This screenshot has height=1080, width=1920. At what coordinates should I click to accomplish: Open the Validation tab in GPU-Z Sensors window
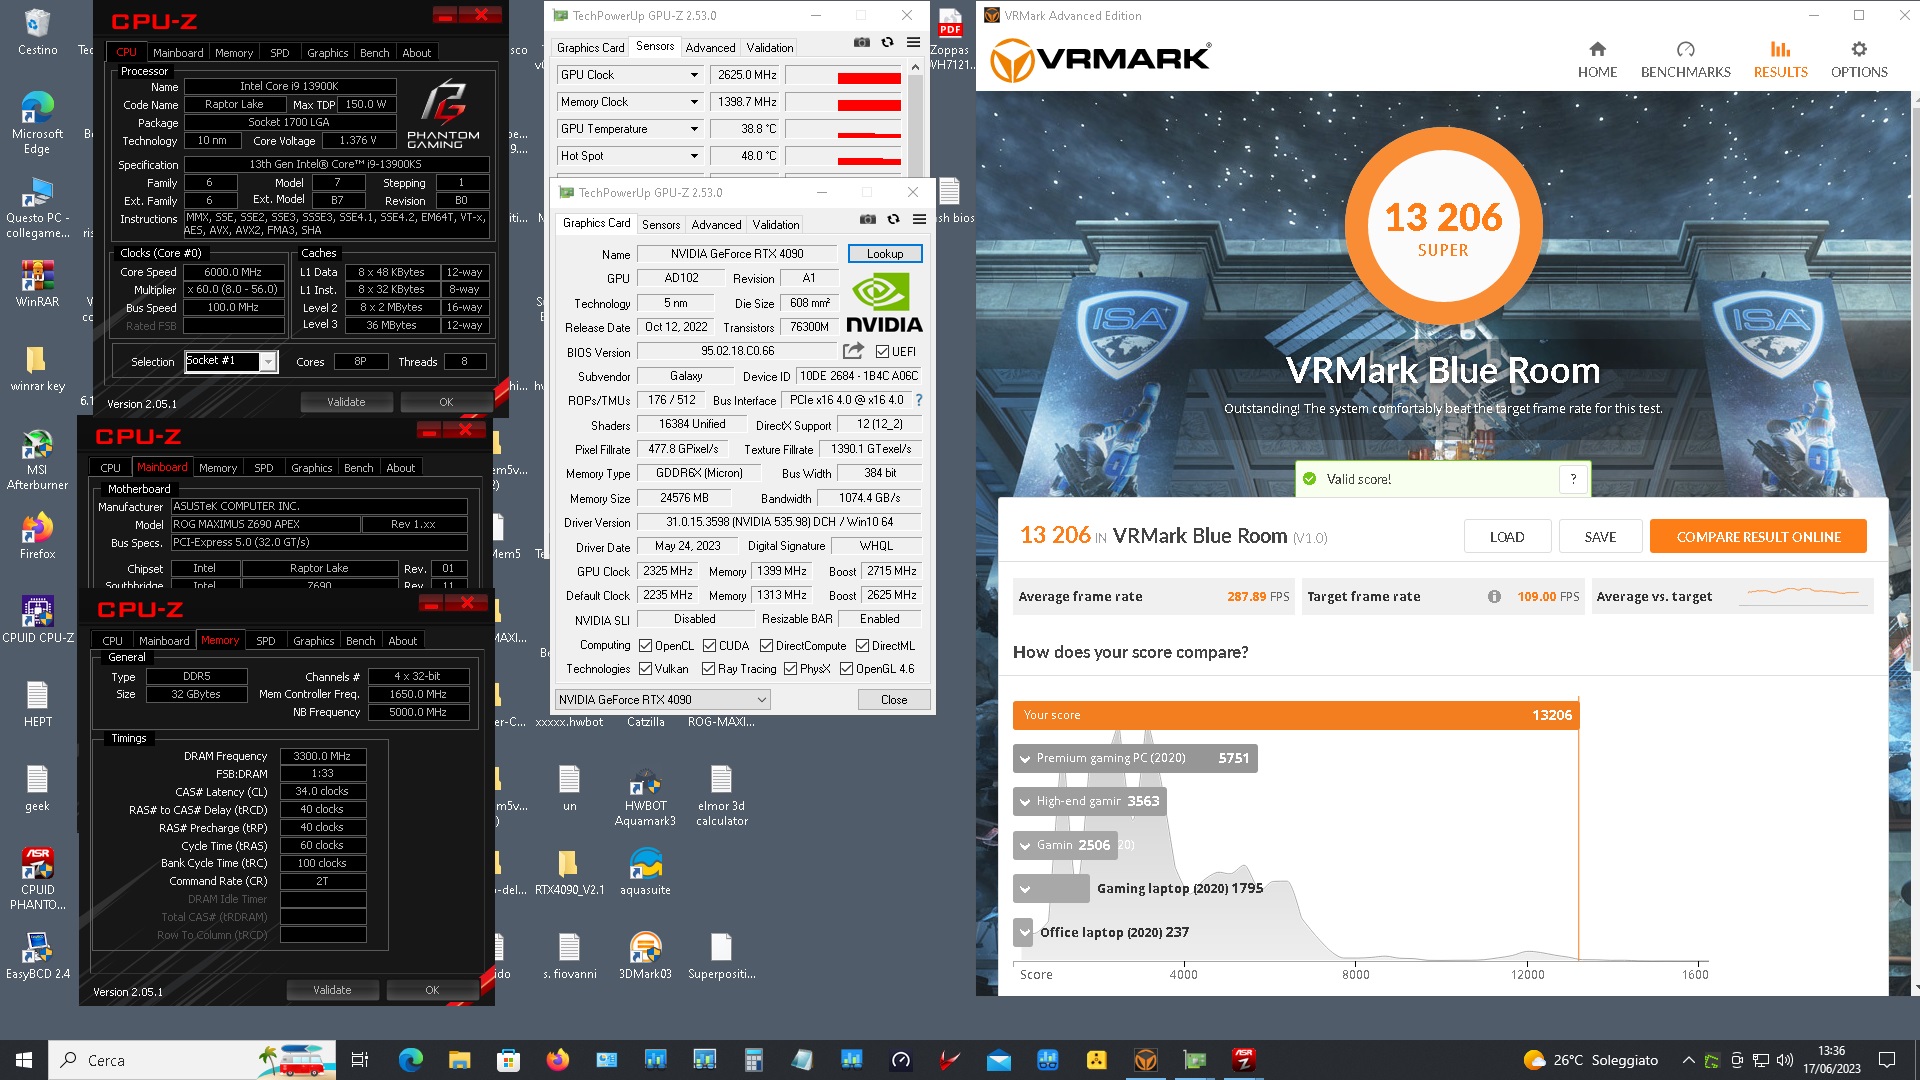pyautogui.click(x=769, y=48)
